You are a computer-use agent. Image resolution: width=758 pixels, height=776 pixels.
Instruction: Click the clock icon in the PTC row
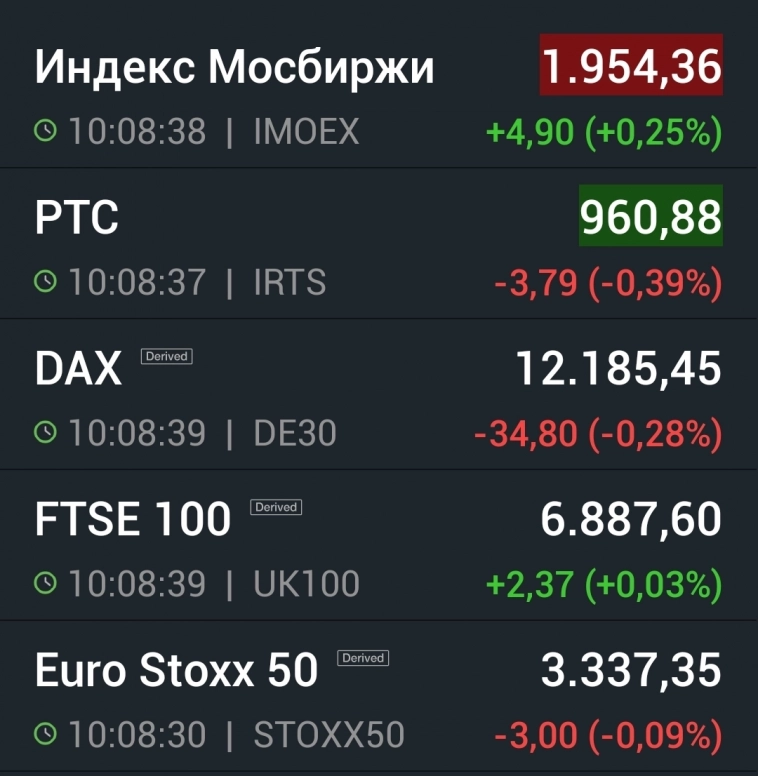pyautogui.click(x=46, y=282)
